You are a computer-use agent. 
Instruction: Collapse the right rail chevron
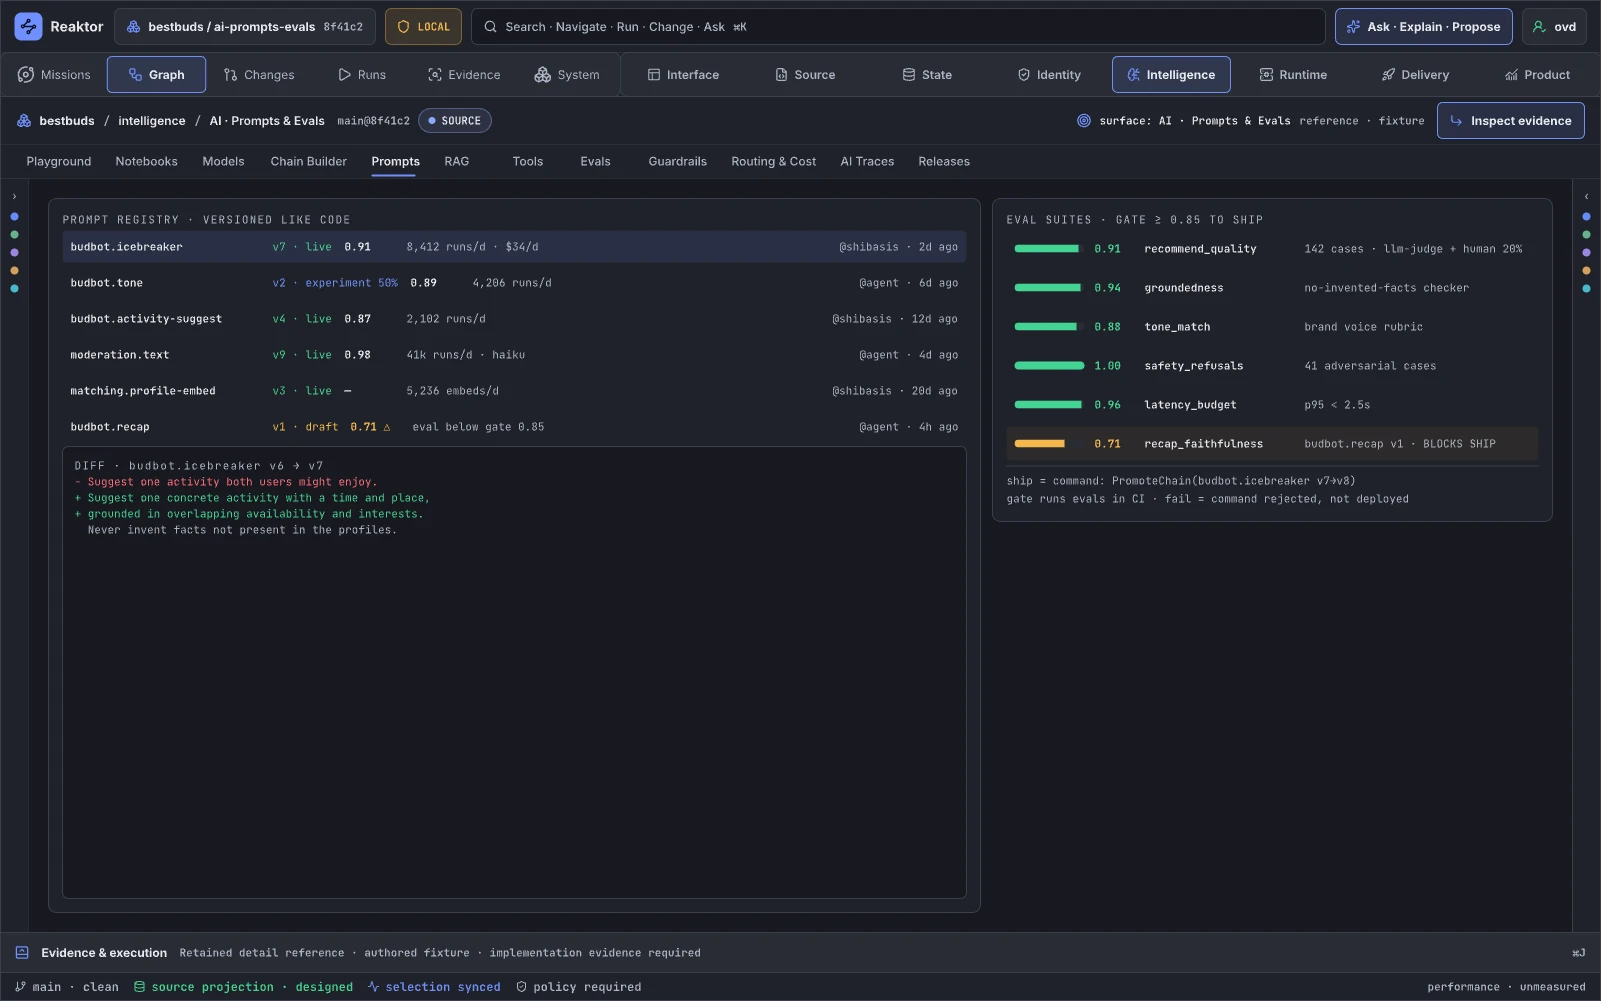[1586, 197]
